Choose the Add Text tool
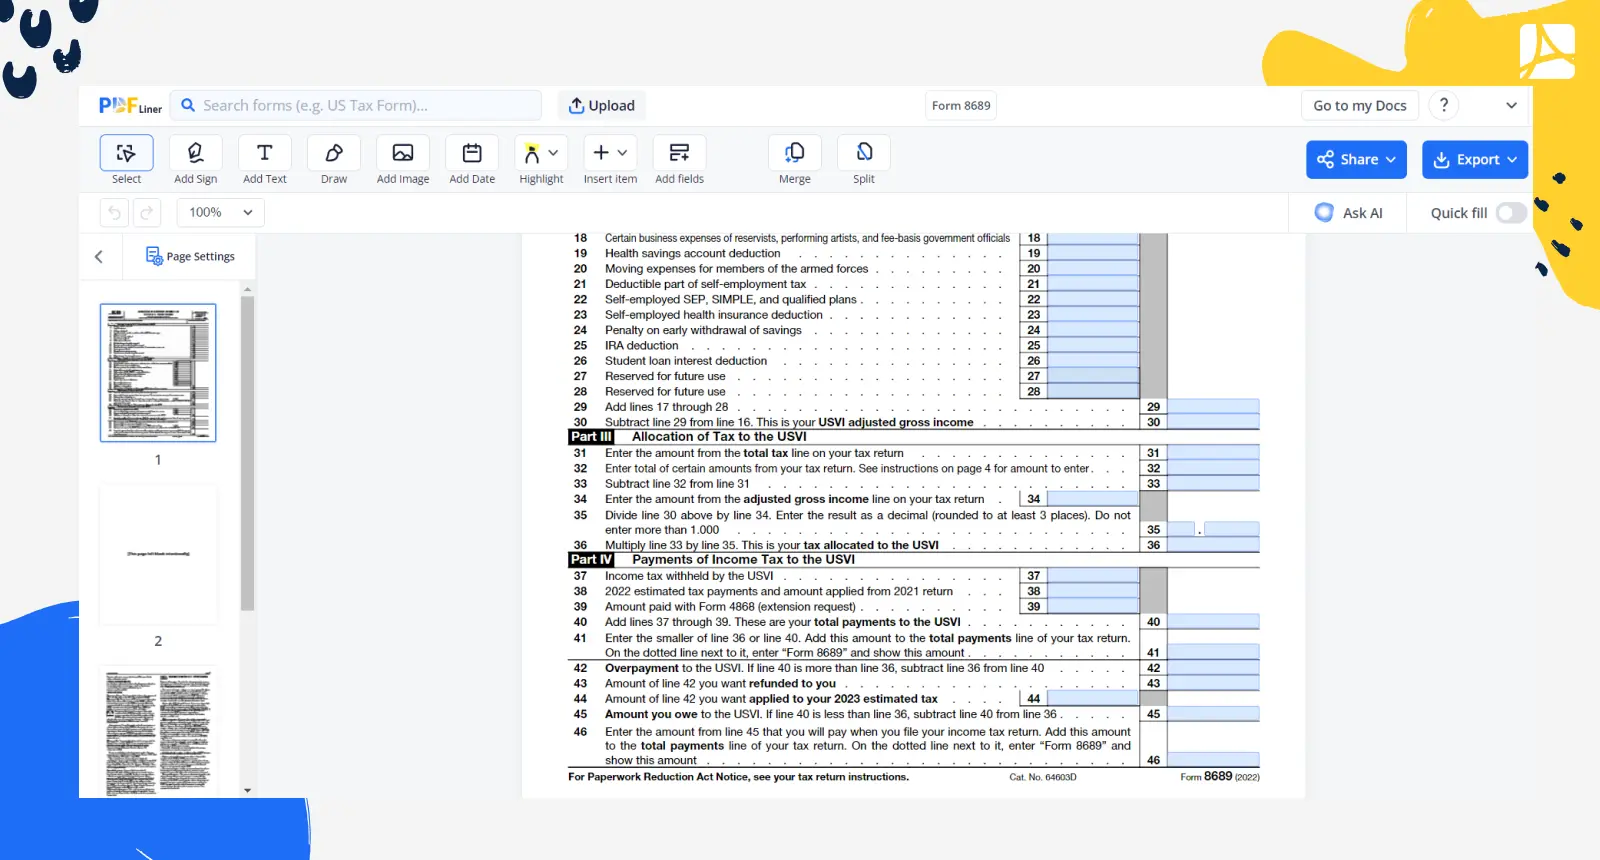This screenshot has height=860, width=1600. tap(264, 154)
